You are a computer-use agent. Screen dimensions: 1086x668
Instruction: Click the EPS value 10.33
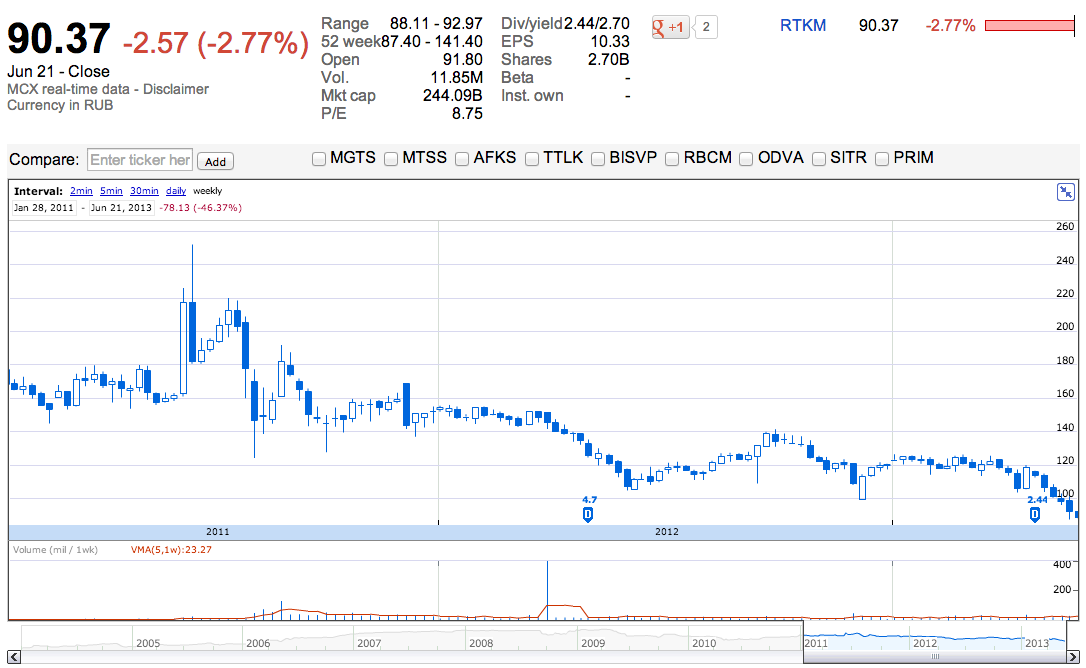(609, 42)
